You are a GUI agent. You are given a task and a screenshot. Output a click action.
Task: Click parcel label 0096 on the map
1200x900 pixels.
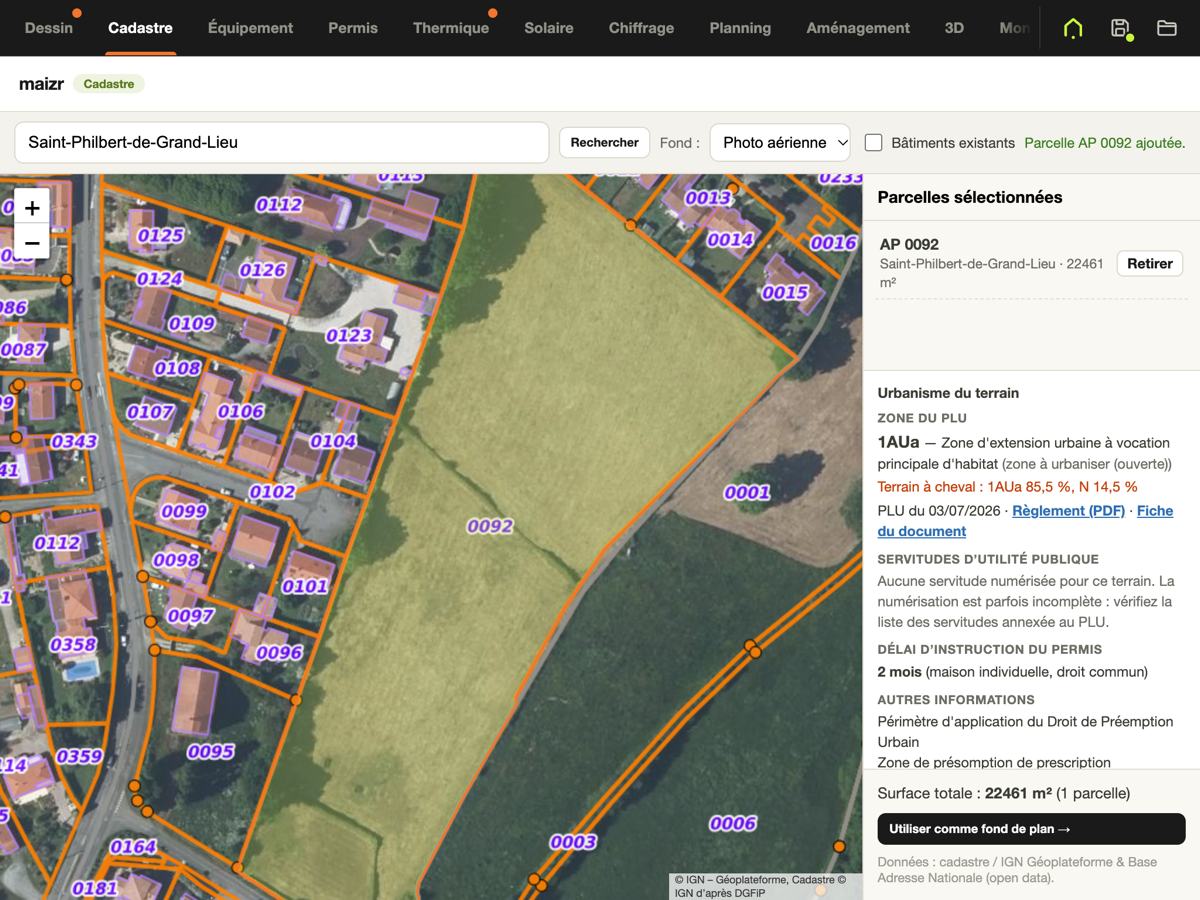click(x=279, y=653)
